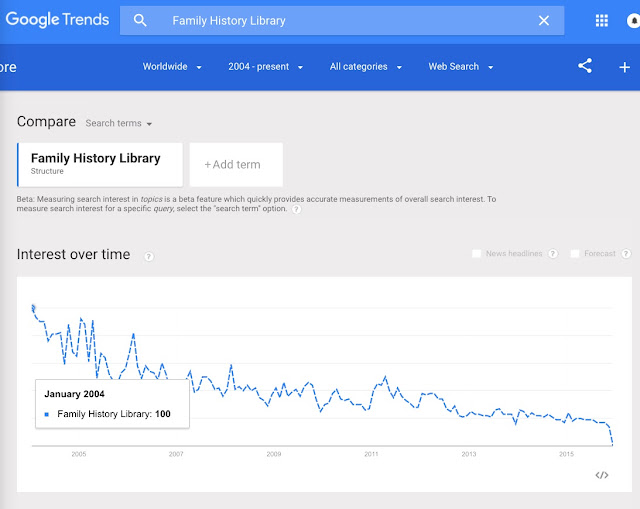Open the 2004 - present date dropdown

pos(265,67)
